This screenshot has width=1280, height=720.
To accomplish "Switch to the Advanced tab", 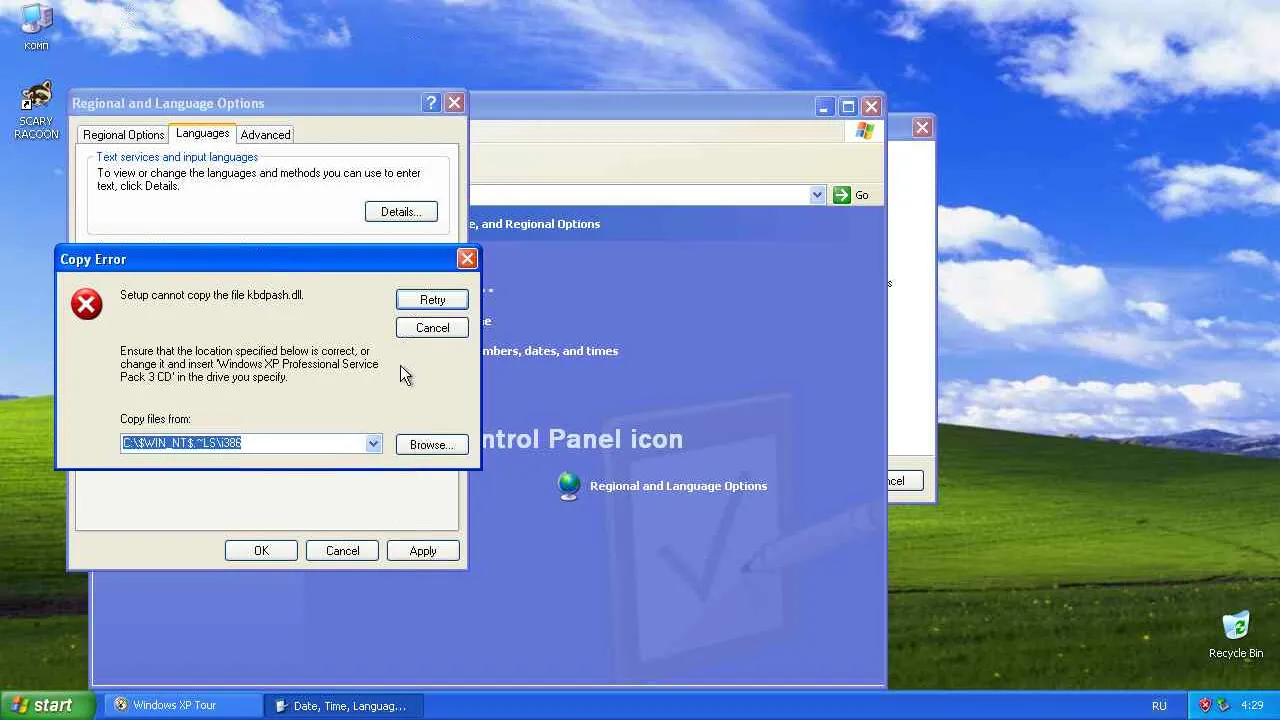I will click(265, 135).
